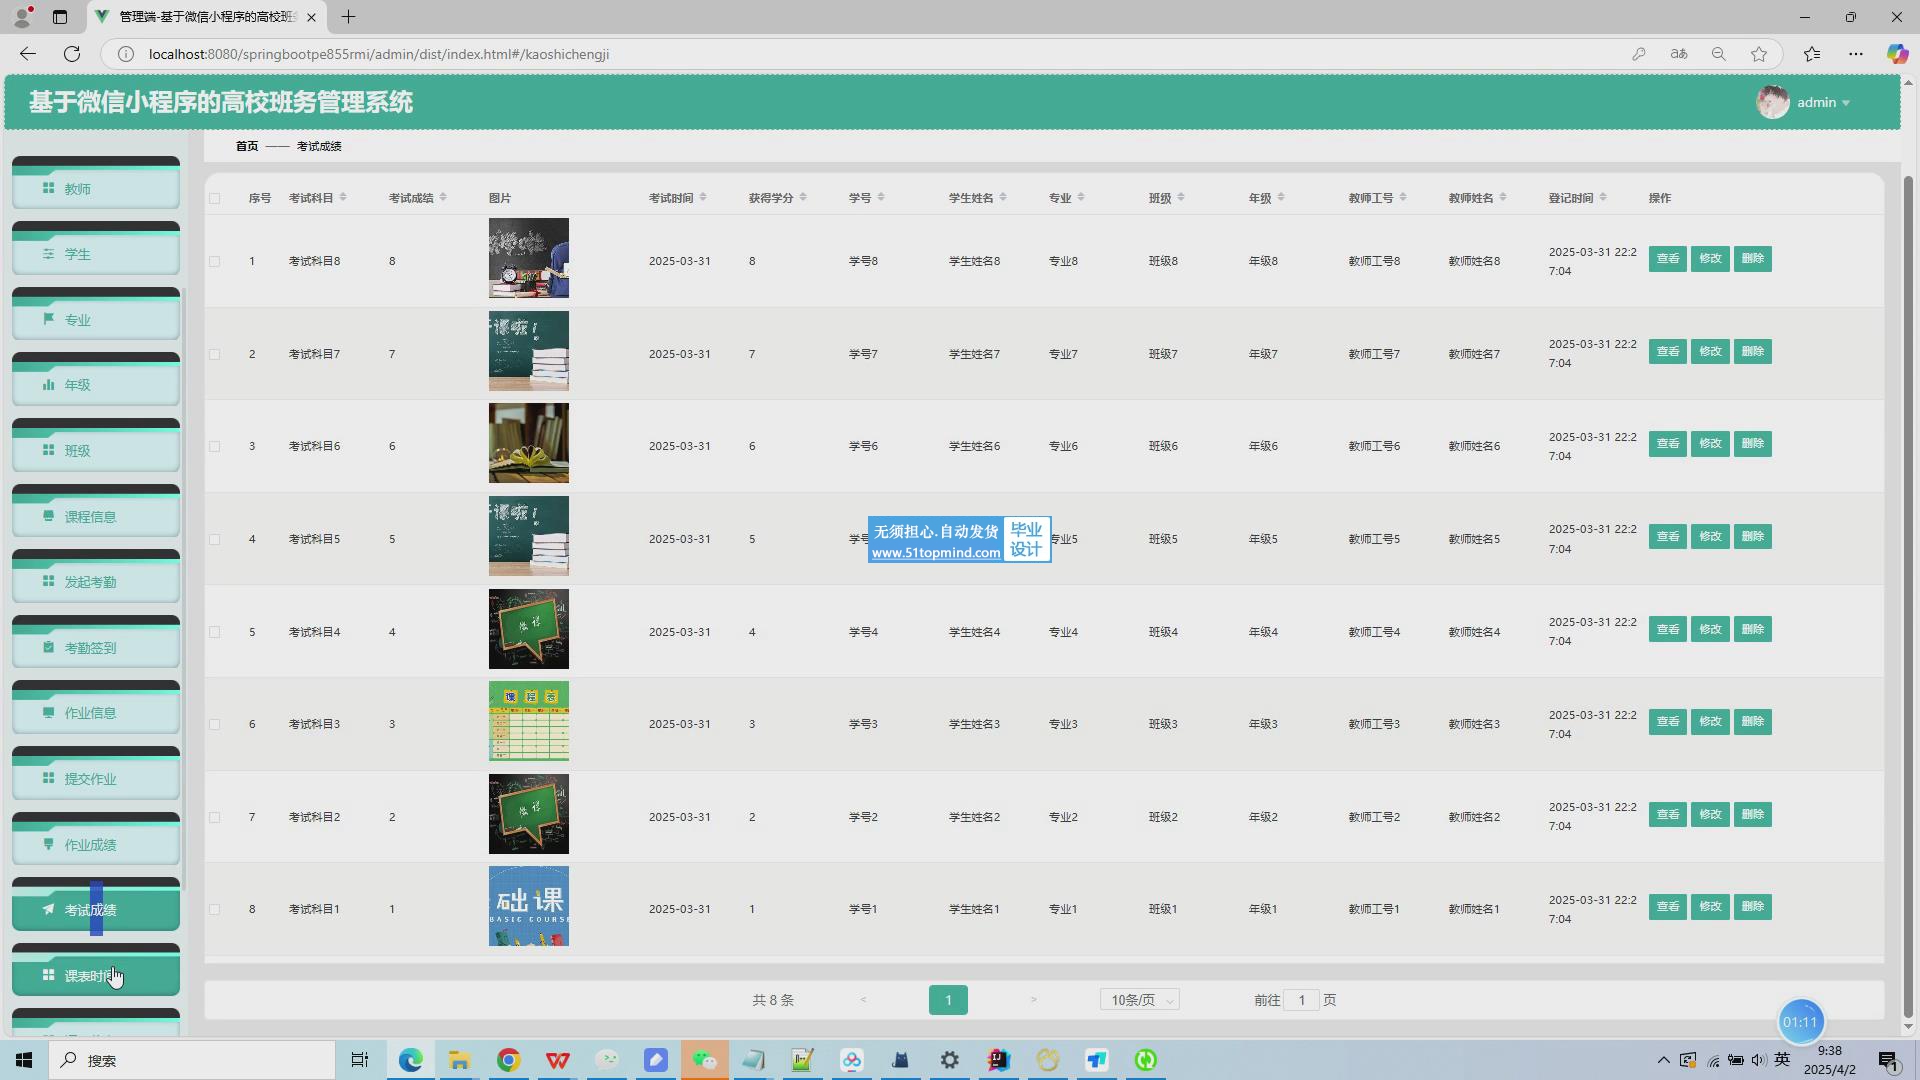
Task: Open the 课程信息 sidebar menu item
Action: 96,516
